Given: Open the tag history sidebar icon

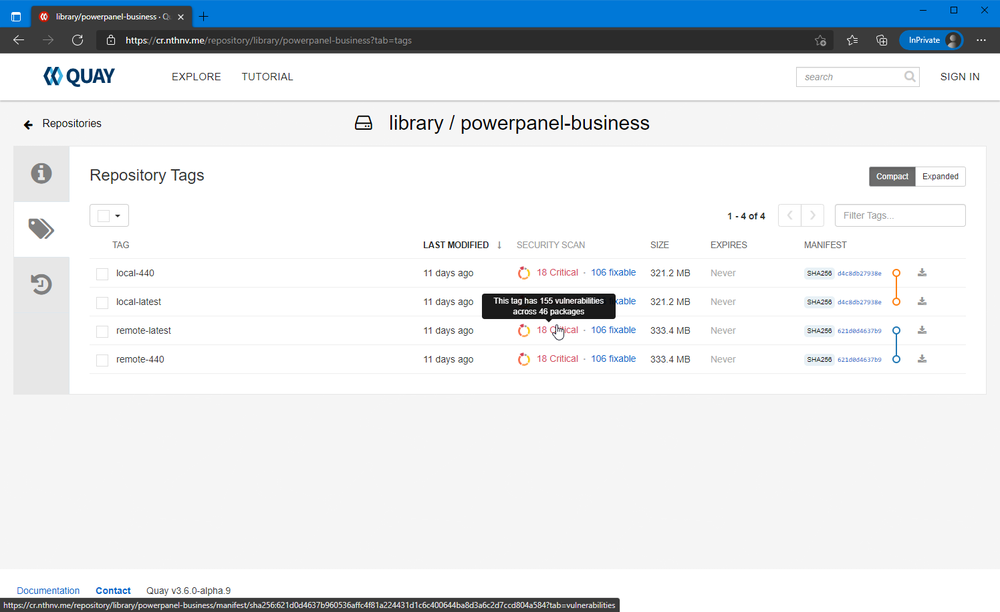Looking at the screenshot, I should [41, 284].
